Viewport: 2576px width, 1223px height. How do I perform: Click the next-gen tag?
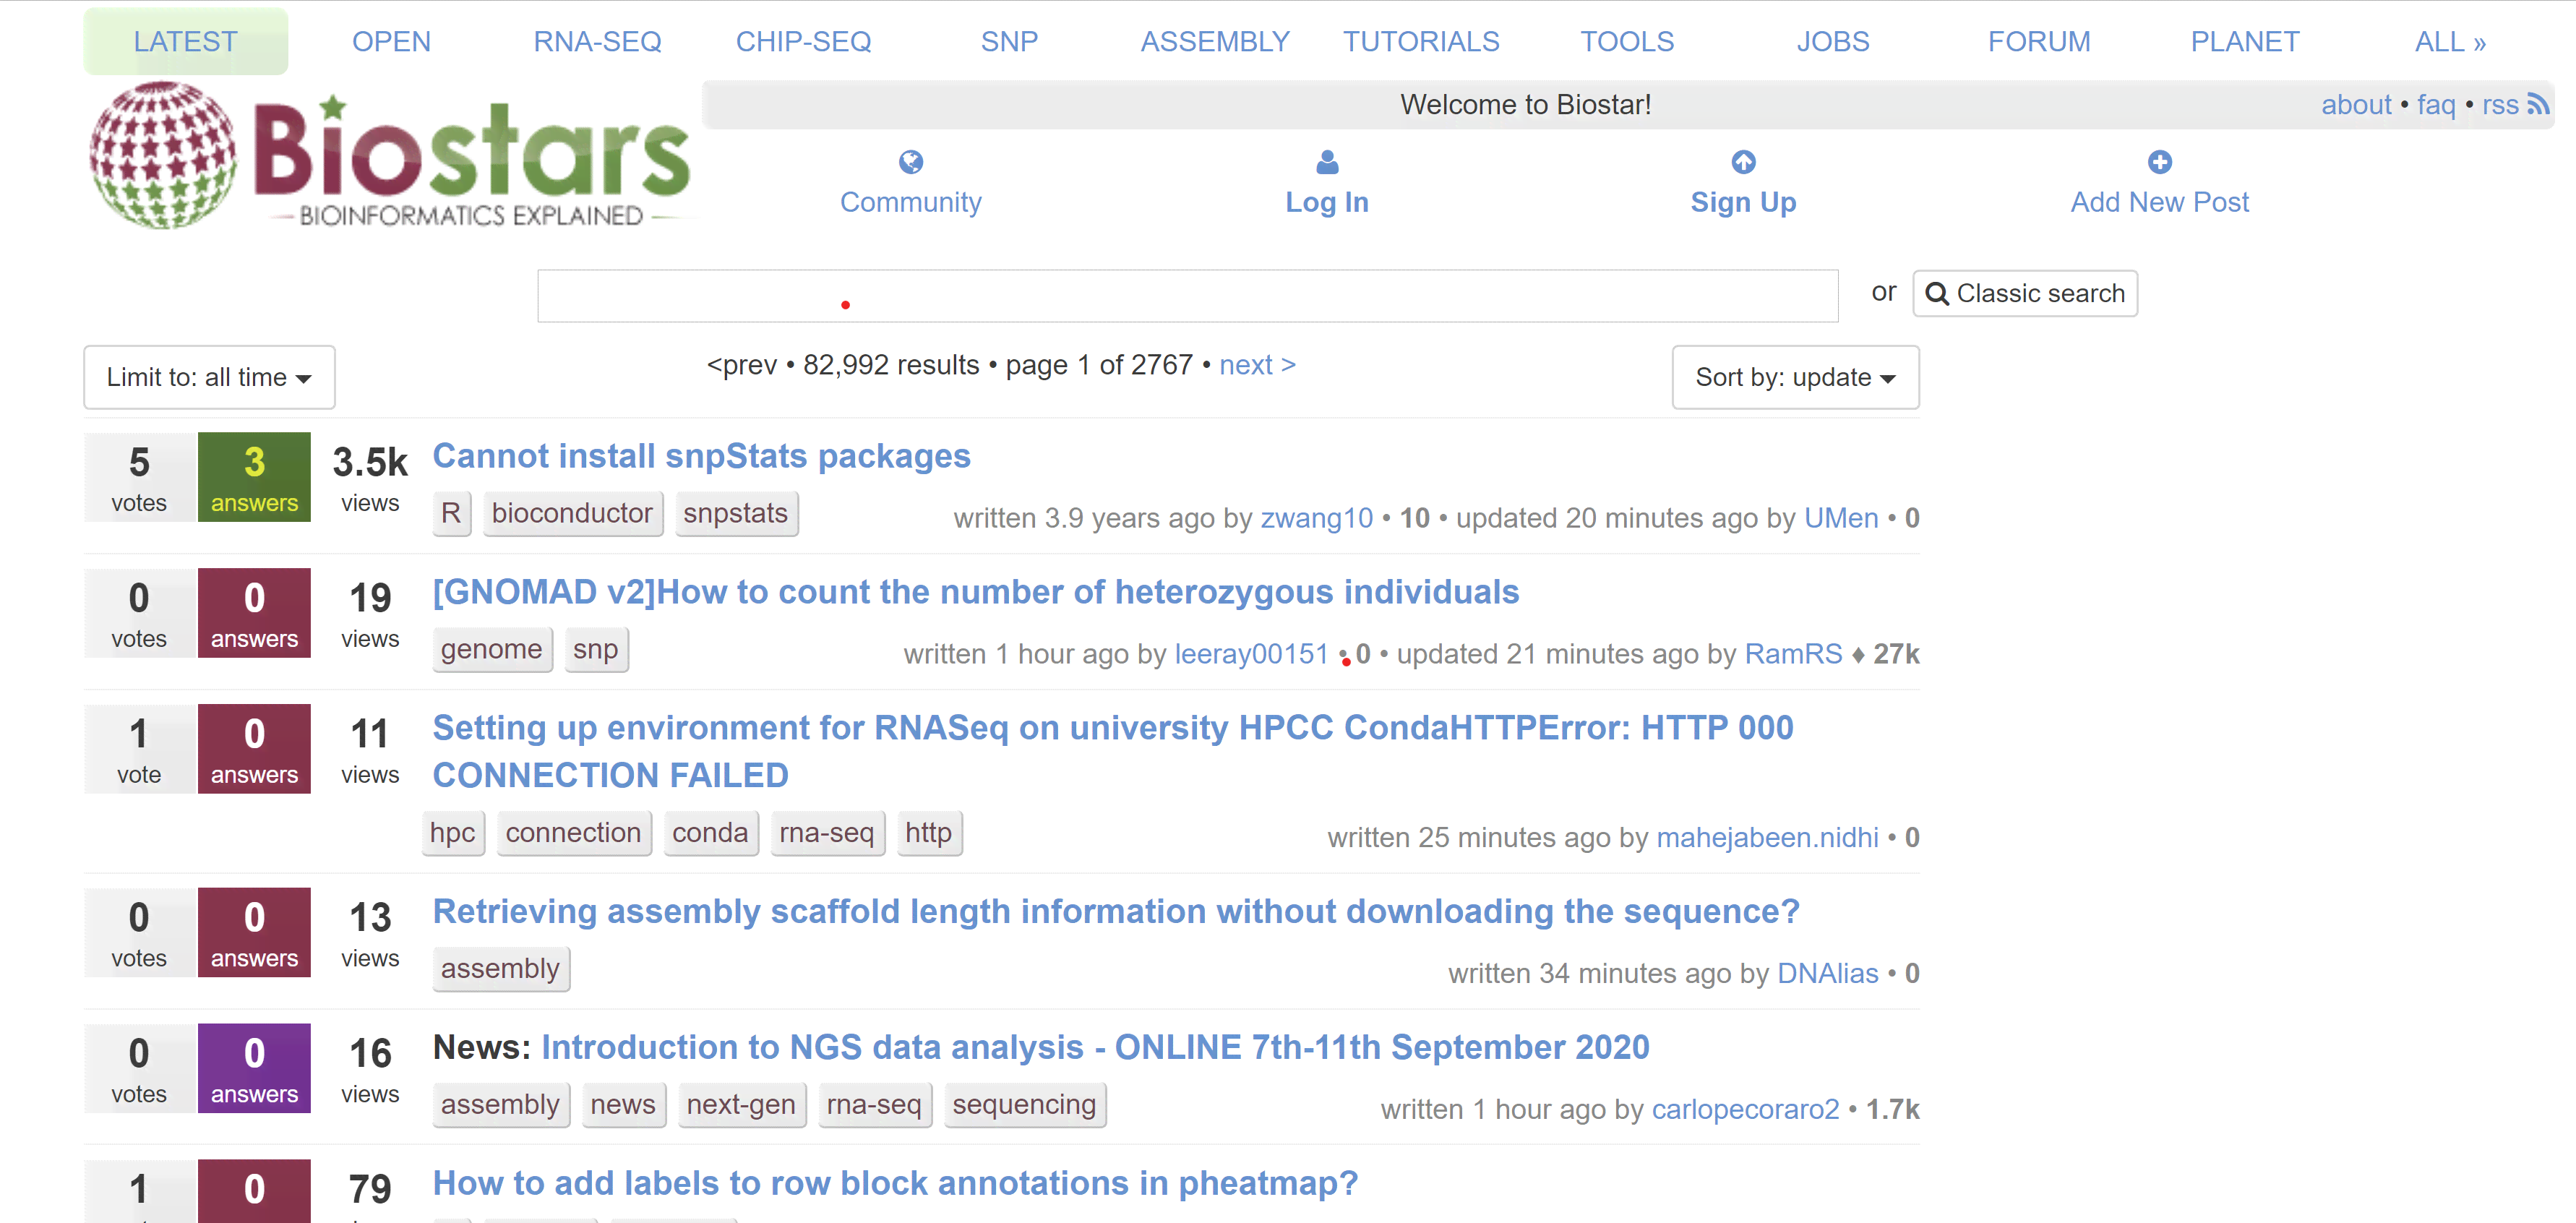741,1105
